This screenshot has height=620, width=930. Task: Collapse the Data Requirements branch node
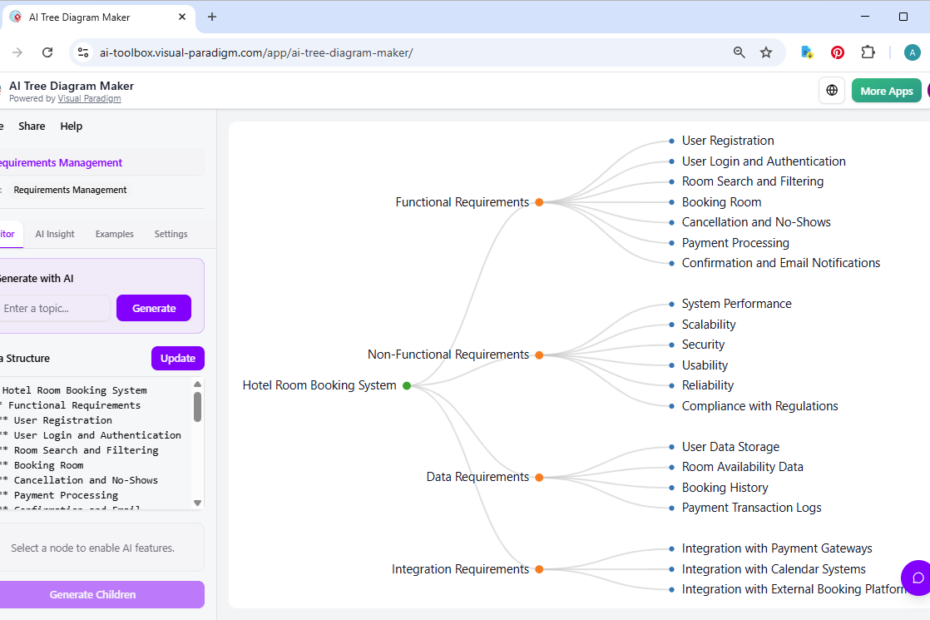tap(539, 477)
